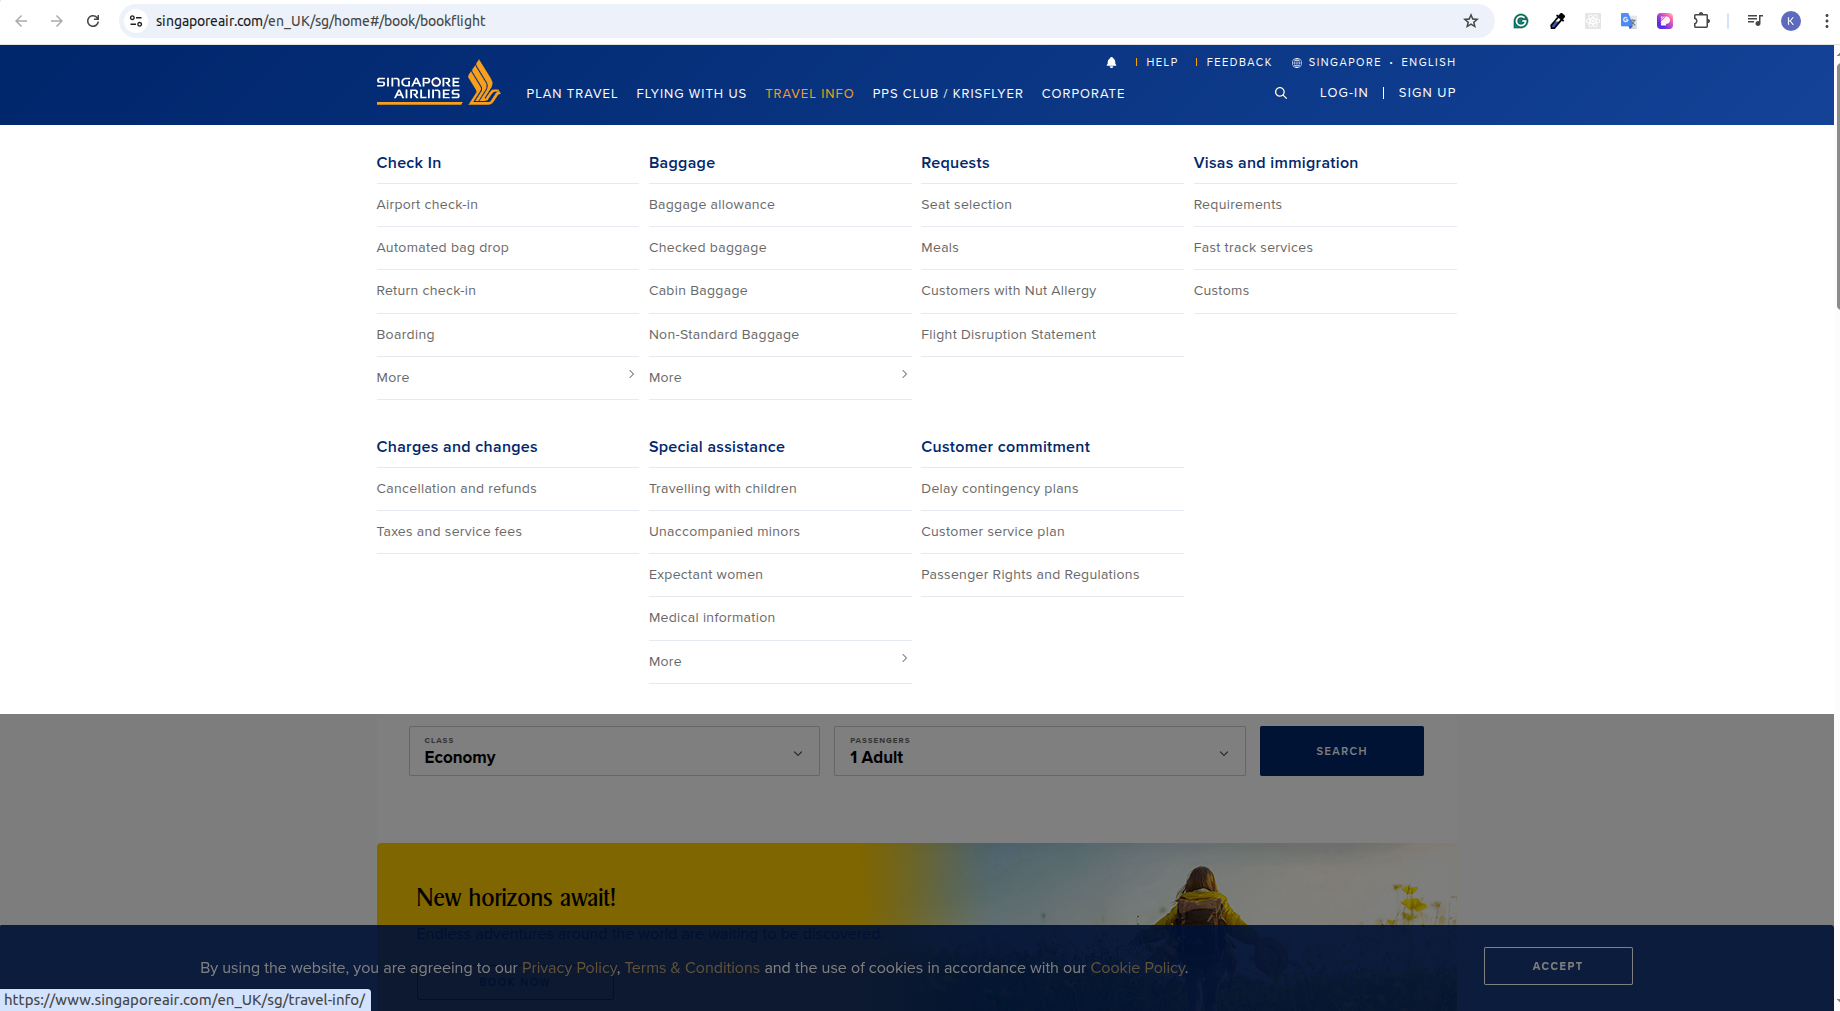Click the eyedropper extension icon
The width and height of the screenshot is (1840, 1011).
(1557, 21)
